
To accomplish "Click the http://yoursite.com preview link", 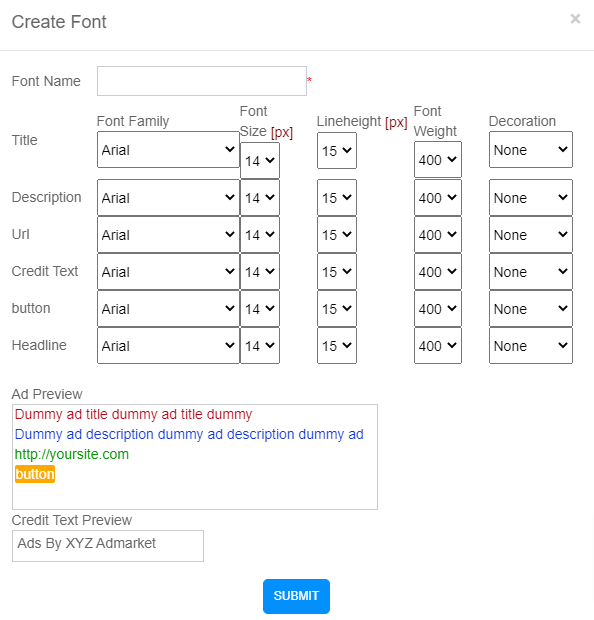I will click(72, 454).
